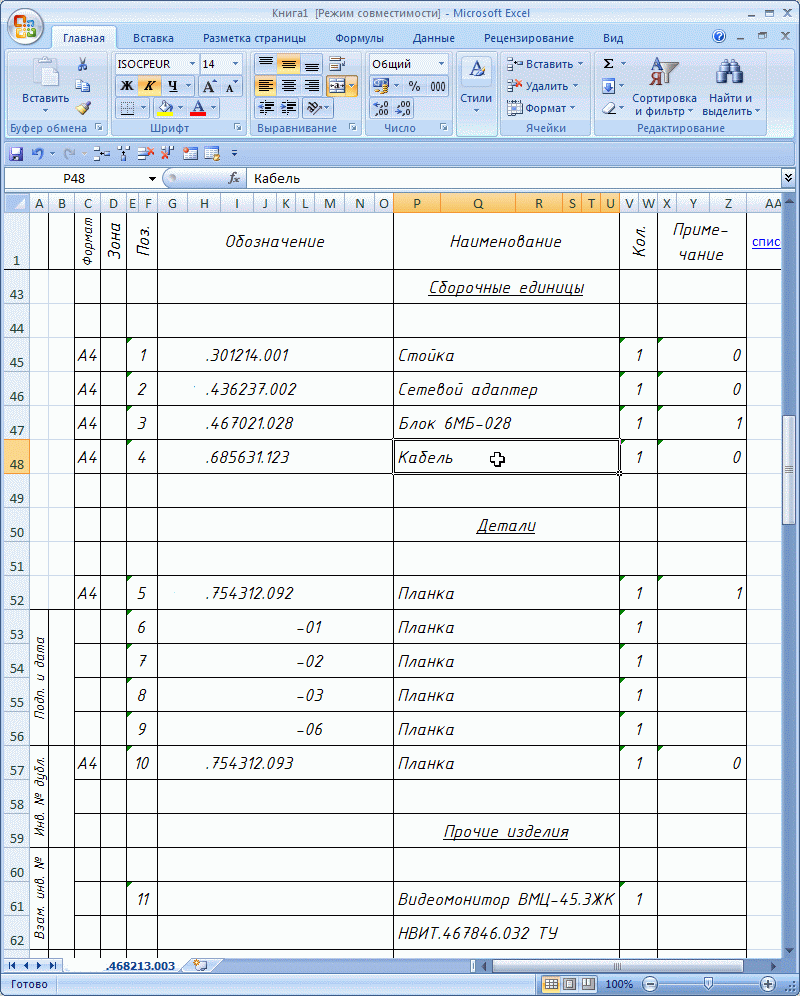Click the Cut scissors icon
The width and height of the screenshot is (800, 996).
point(83,64)
